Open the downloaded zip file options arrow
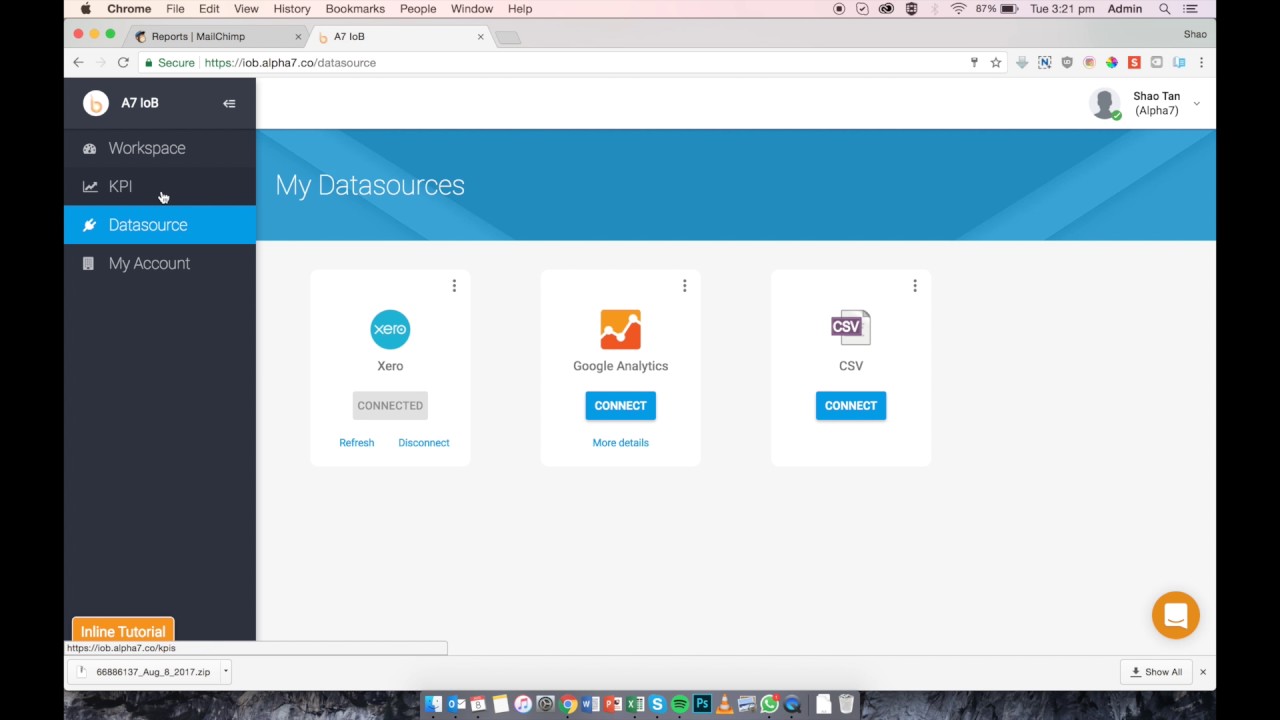Image resolution: width=1280 pixels, height=720 pixels. [x=226, y=672]
